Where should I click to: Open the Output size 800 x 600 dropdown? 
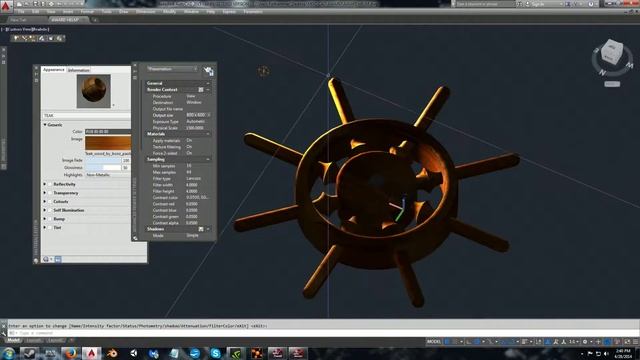[198, 115]
